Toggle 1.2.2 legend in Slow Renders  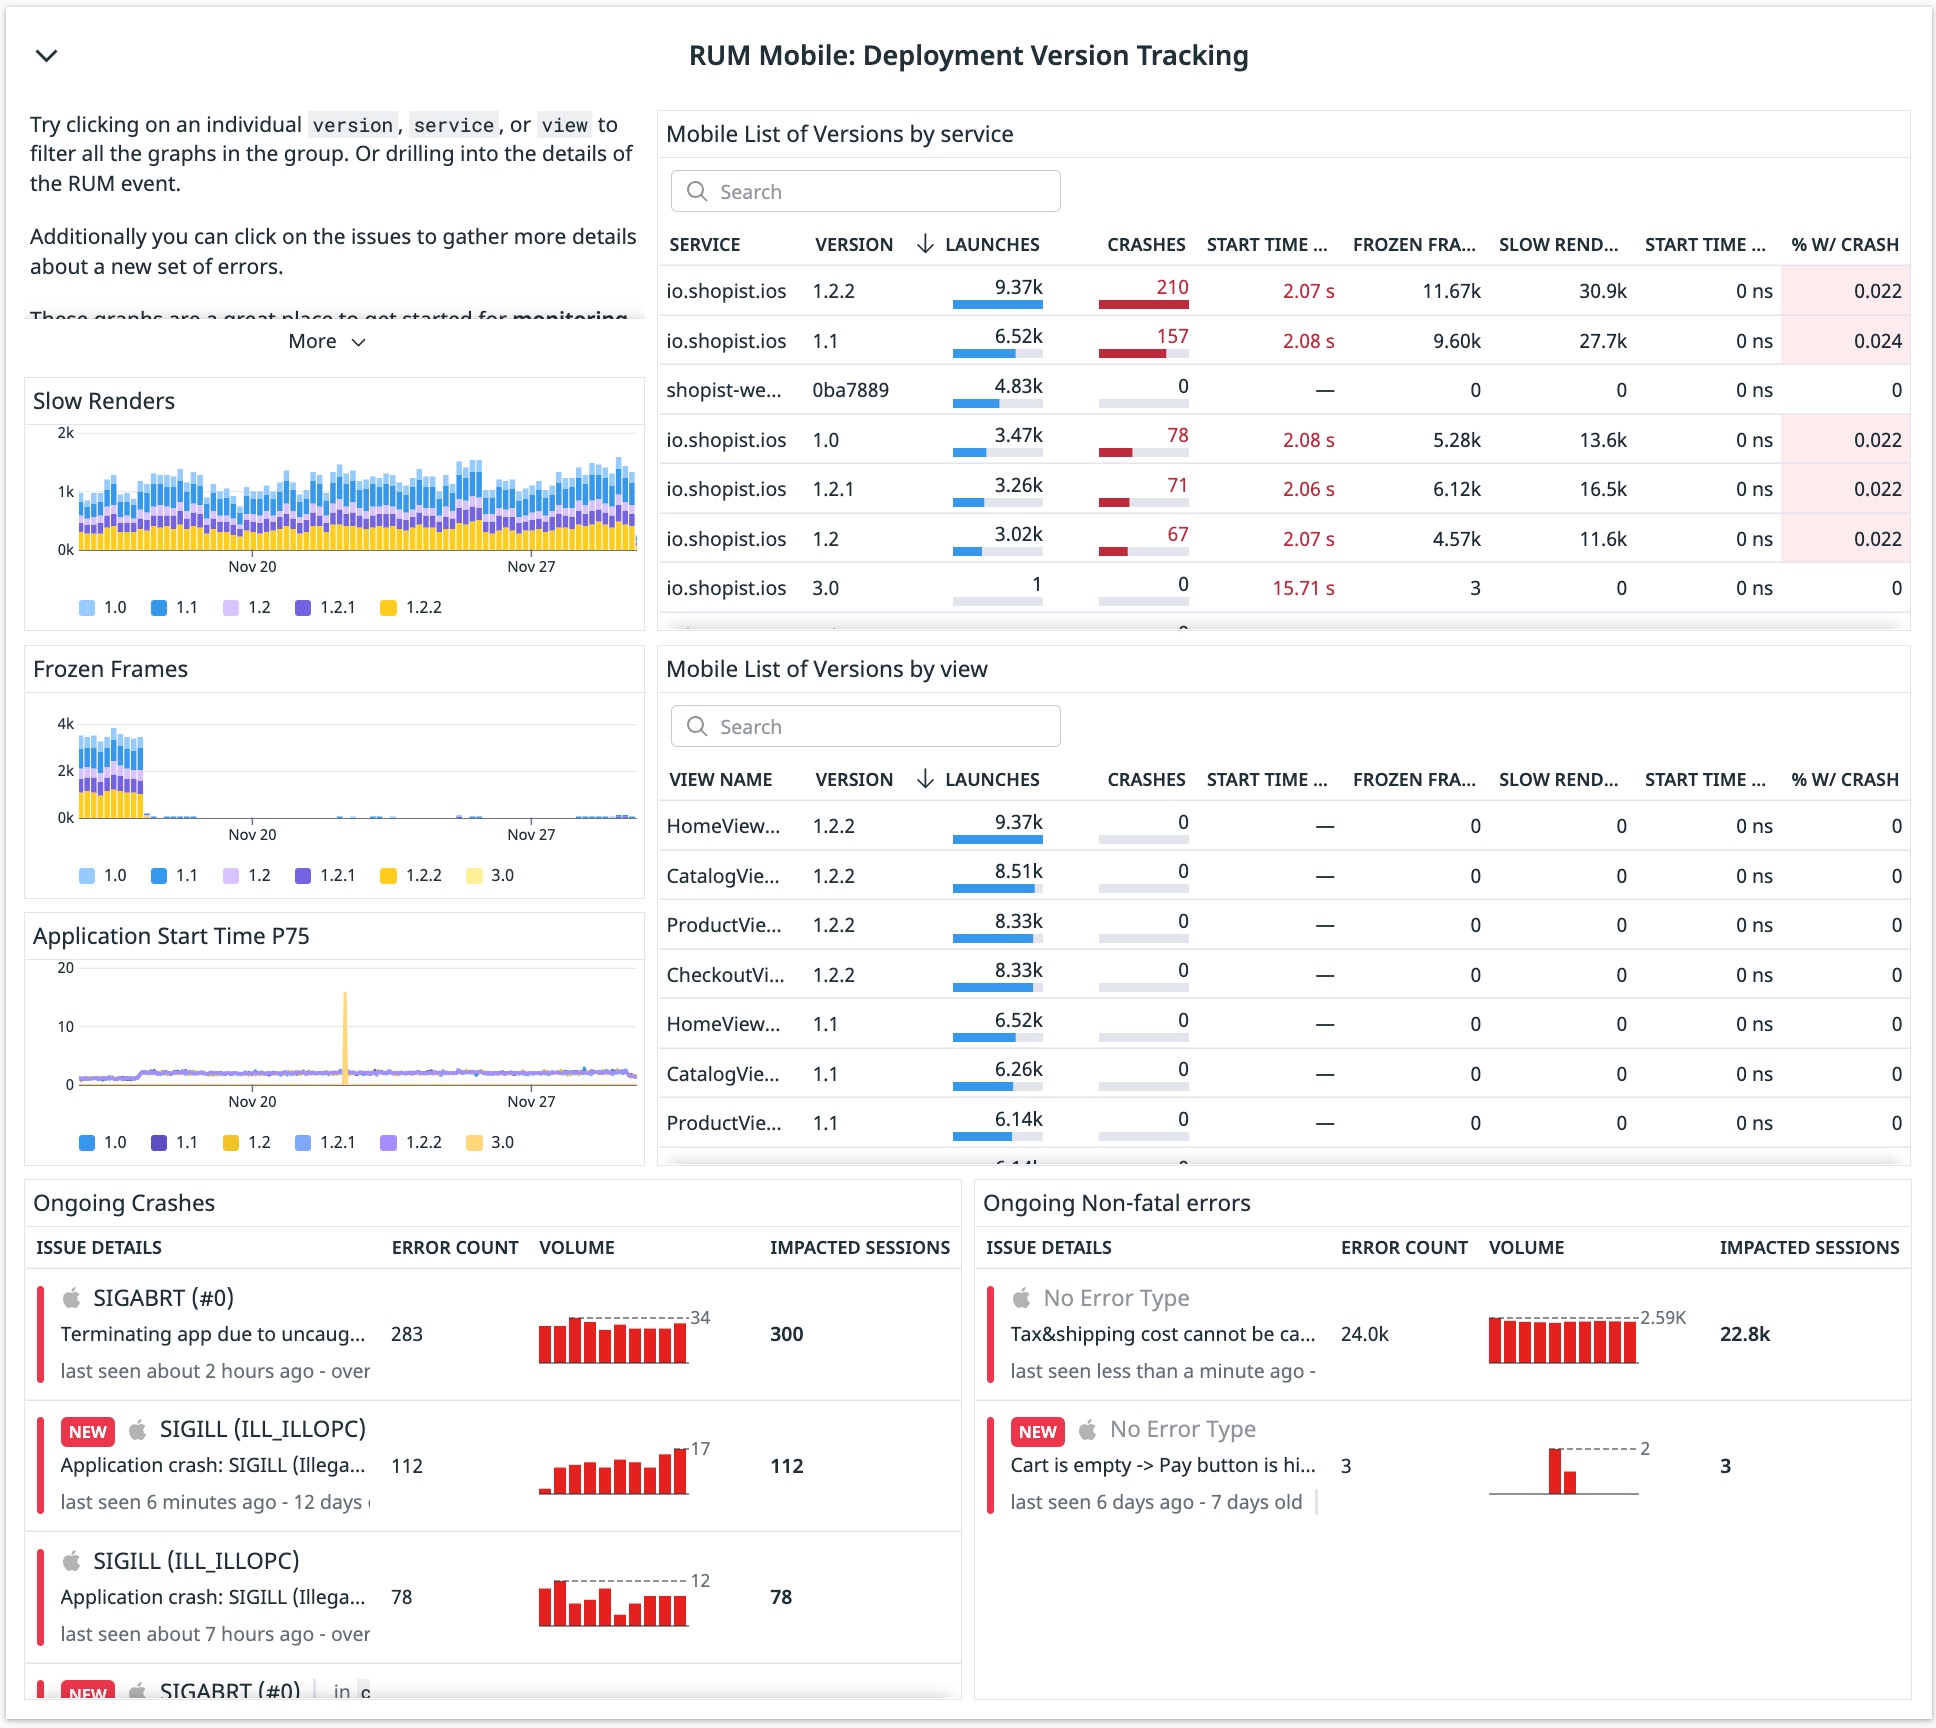[x=411, y=607]
